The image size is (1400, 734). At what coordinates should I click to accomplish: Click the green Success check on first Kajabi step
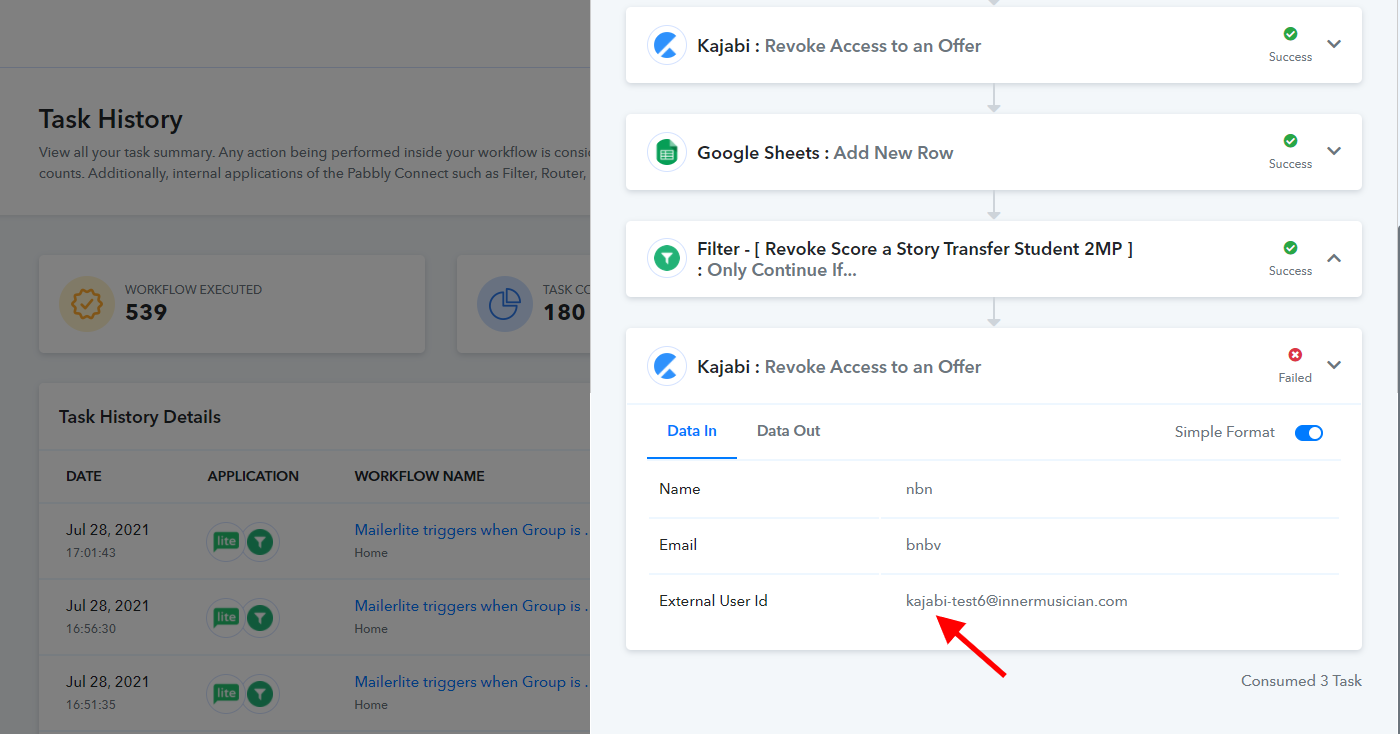(1290, 34)
